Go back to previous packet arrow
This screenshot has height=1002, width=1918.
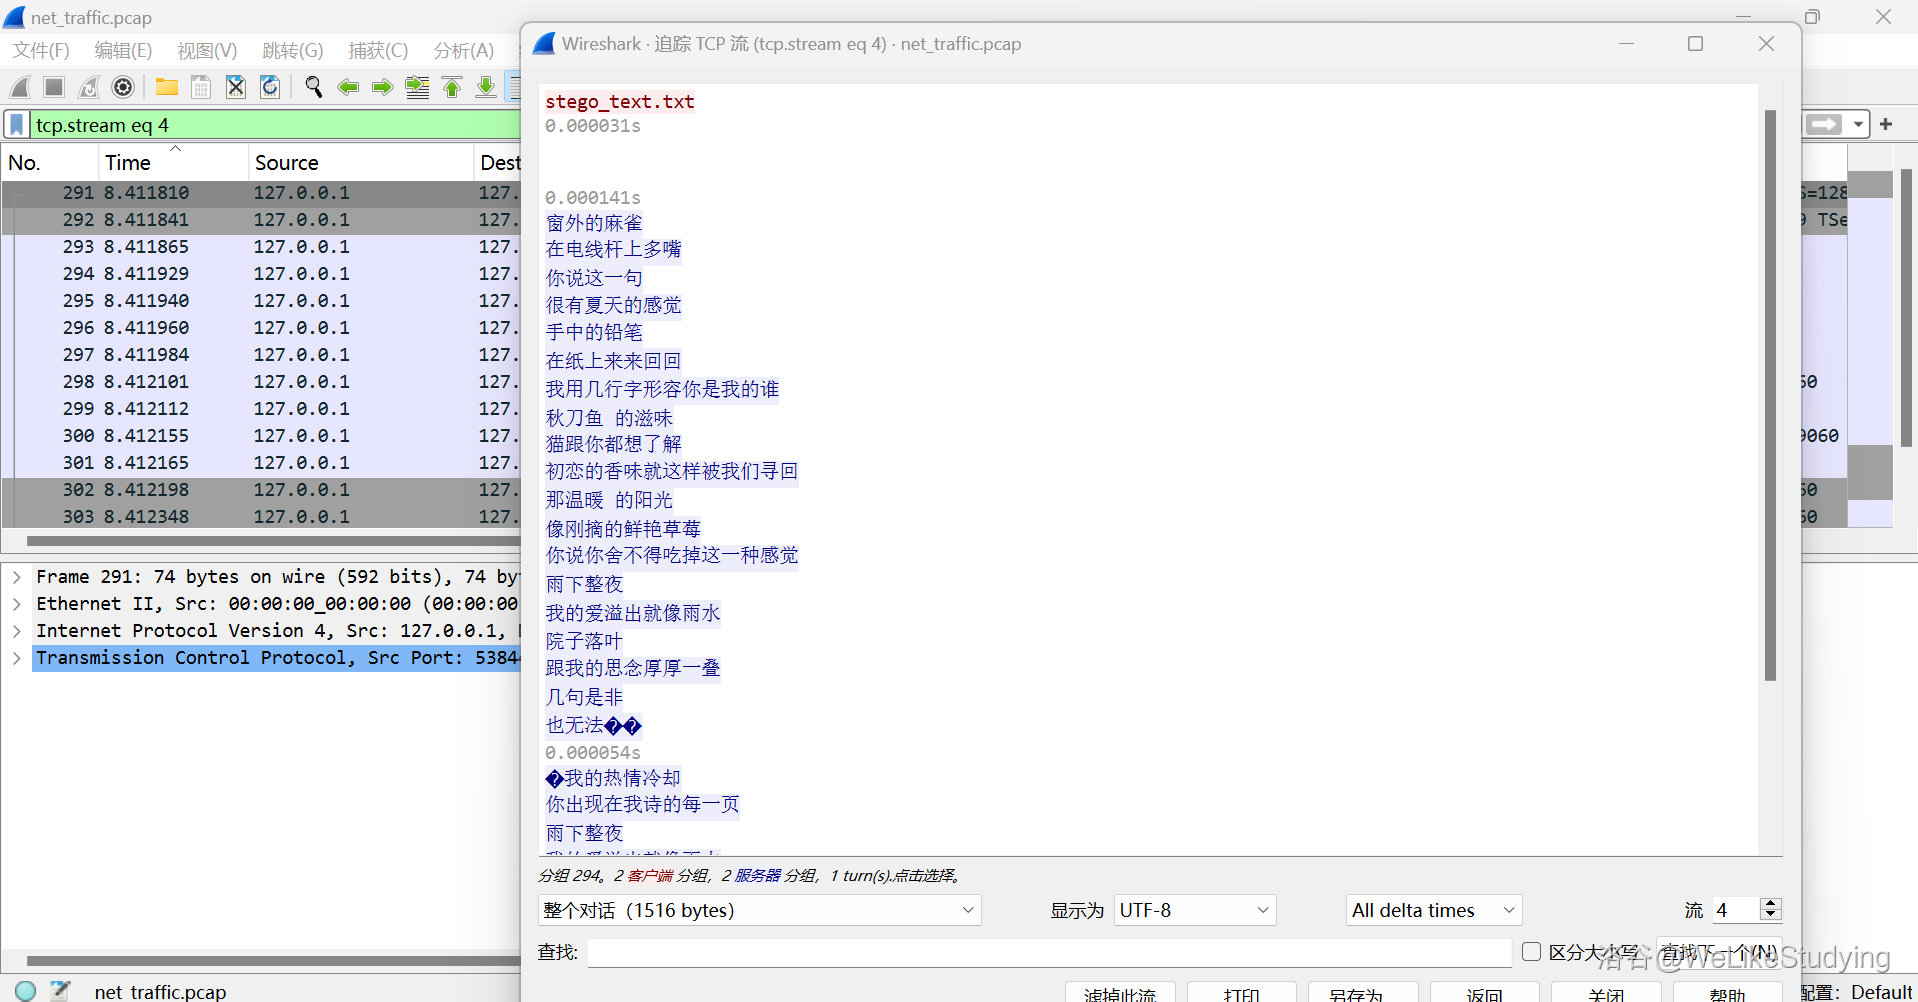(x=348, y=88)
